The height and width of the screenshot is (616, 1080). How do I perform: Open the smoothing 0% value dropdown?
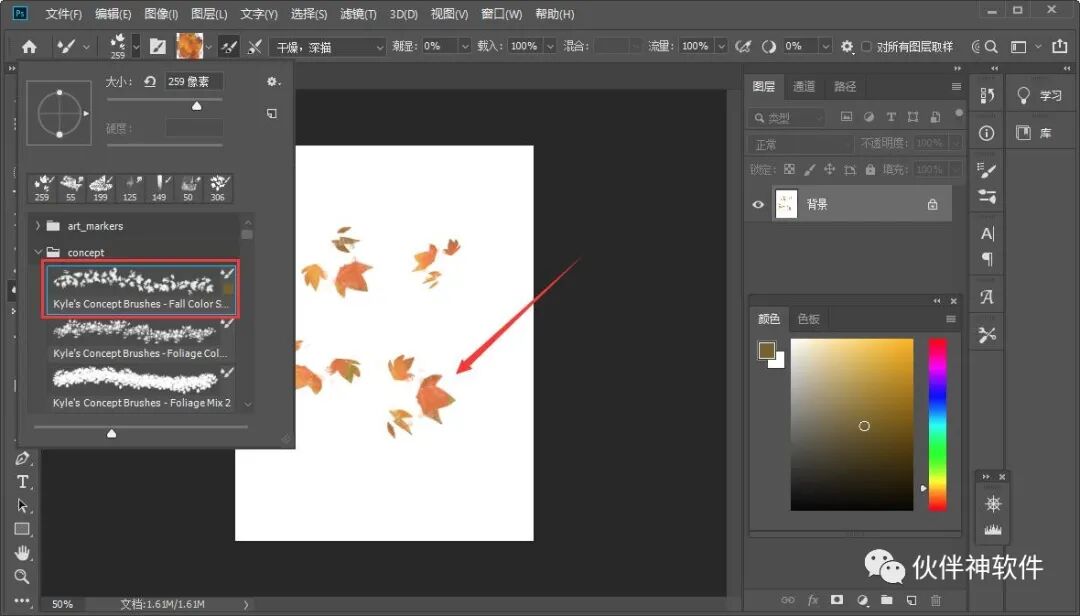point(825,46)
